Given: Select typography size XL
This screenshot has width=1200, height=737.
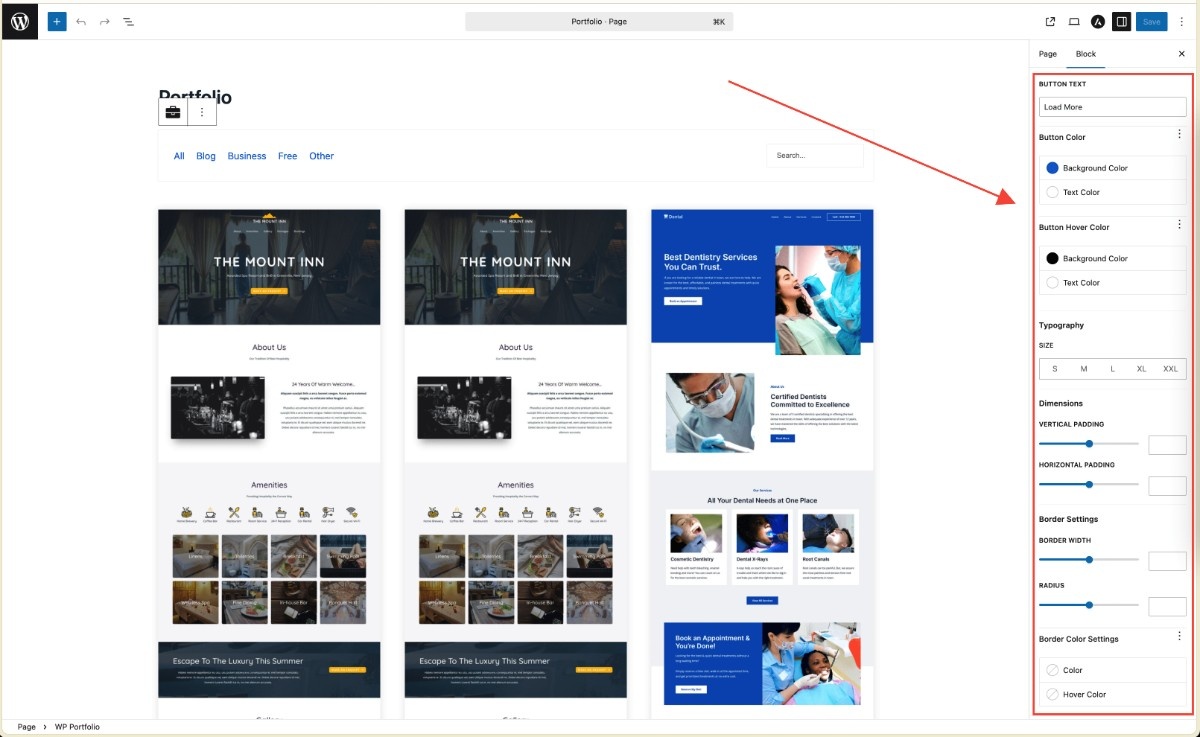Looking at the screenshot, I should (x=1141, y=369).
